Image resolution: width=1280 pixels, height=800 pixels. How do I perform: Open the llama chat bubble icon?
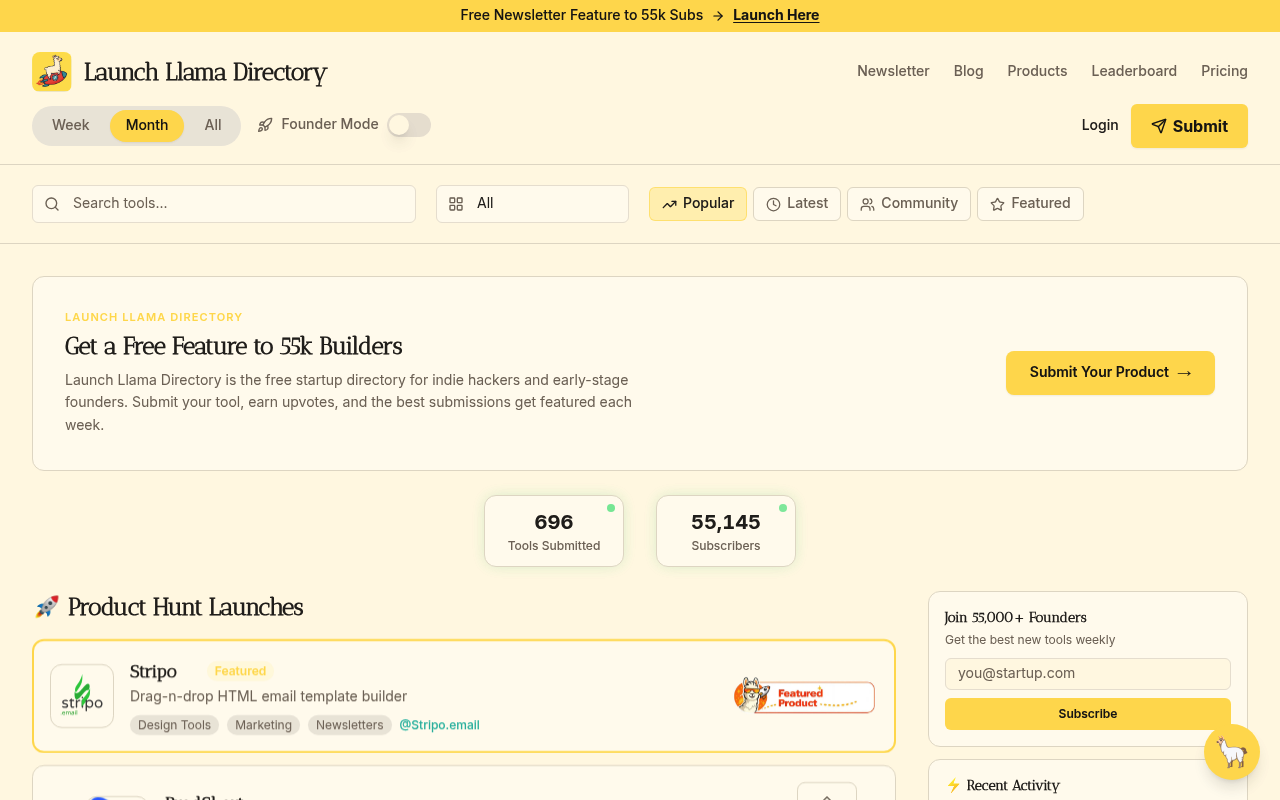(x=1232, y=752)
